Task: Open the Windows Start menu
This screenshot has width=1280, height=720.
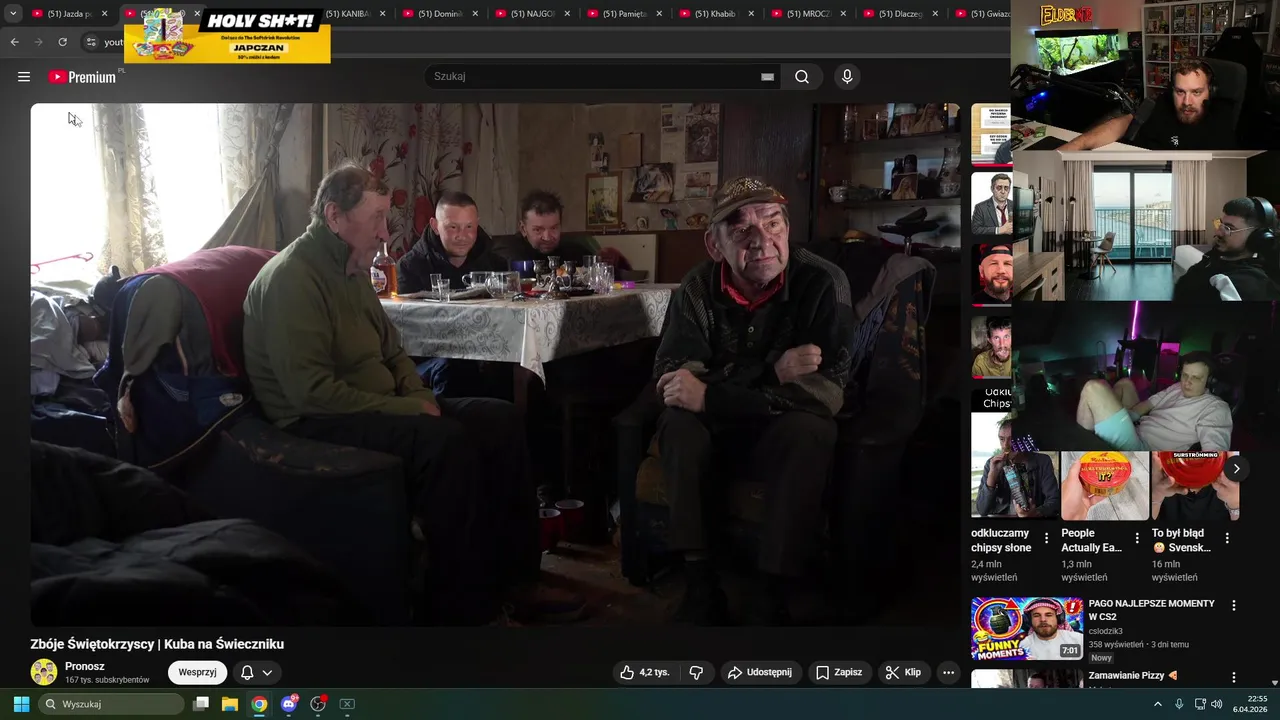Action: [x=21, y=704]
